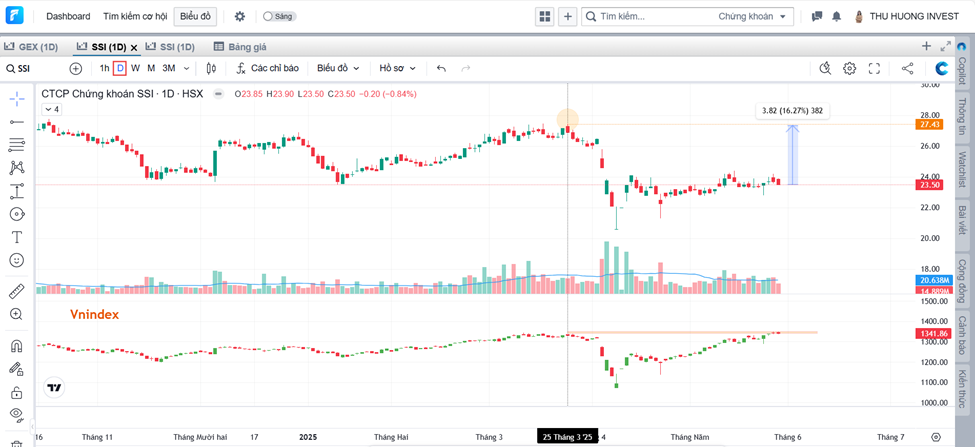975x447 pixels.
Task: Open the Bảng giá tab
Action: coord(240,47)
